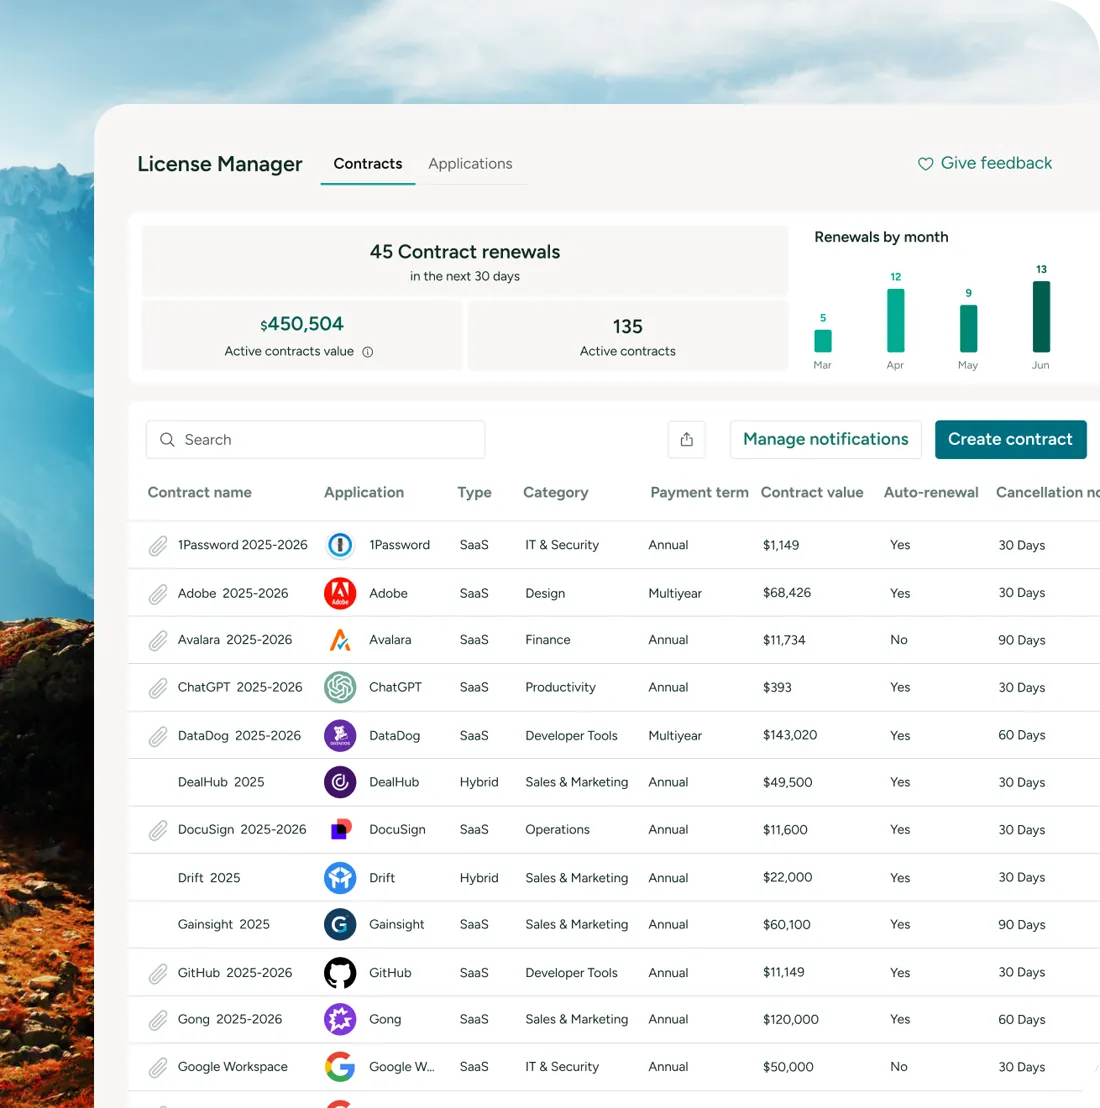Click the DealHub 2025 contract name
The height and width of the screenshot is (1108, 1100).
pyautogui.click(x=221, y=782)
